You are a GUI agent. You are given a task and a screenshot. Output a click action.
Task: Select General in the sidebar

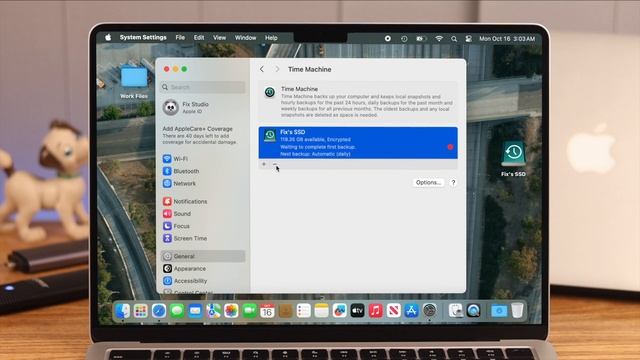(x=203, y=256)
